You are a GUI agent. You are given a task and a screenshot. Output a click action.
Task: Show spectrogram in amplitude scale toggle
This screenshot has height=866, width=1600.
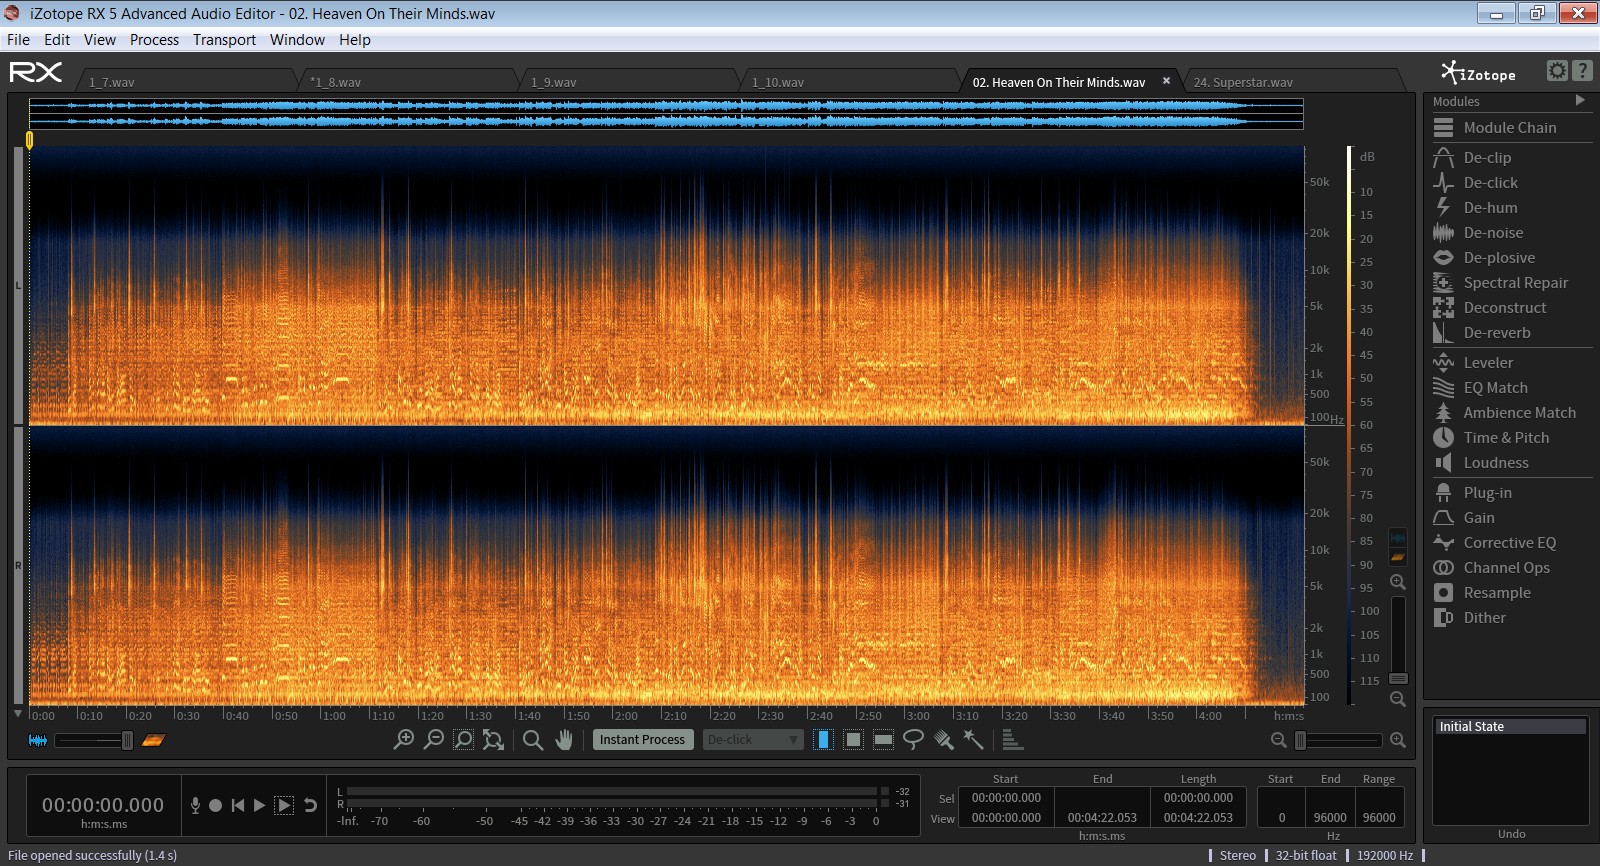click(1398, 557)
